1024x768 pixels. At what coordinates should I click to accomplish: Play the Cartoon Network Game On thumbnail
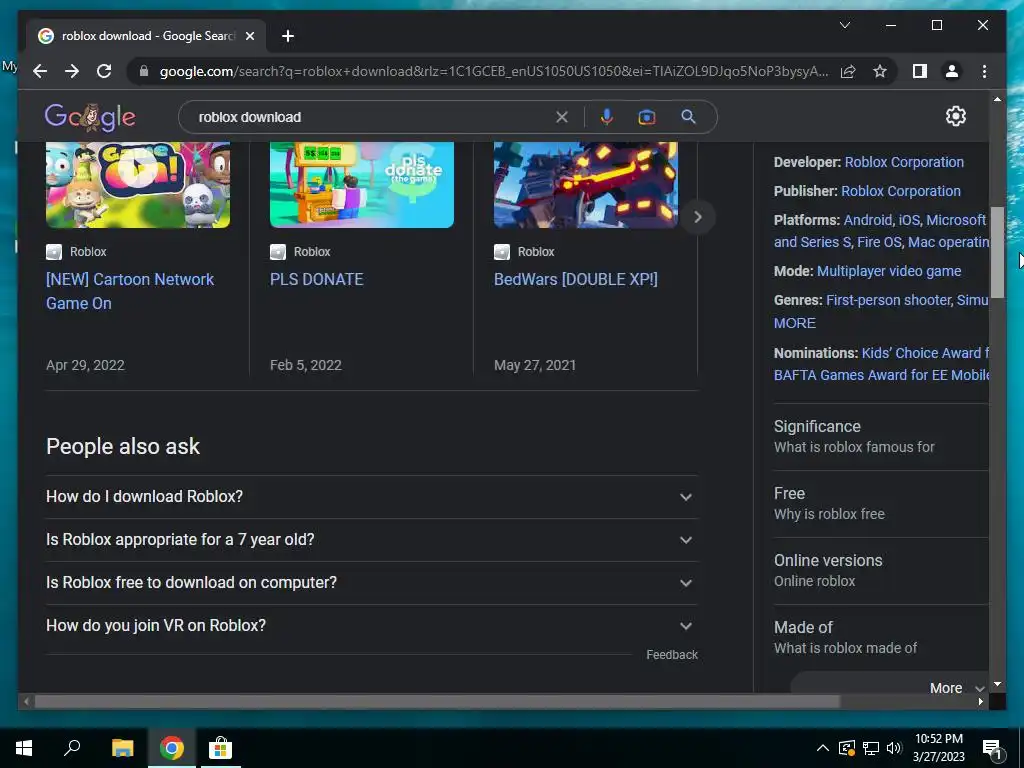pos(138,185)
